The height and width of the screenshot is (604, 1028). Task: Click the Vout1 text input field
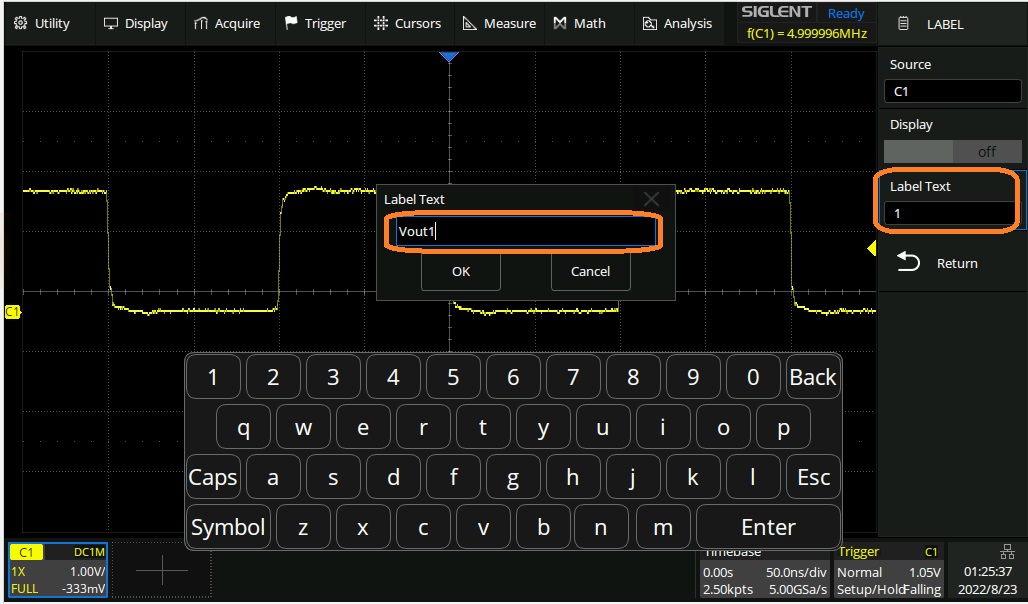coord(525,232)
